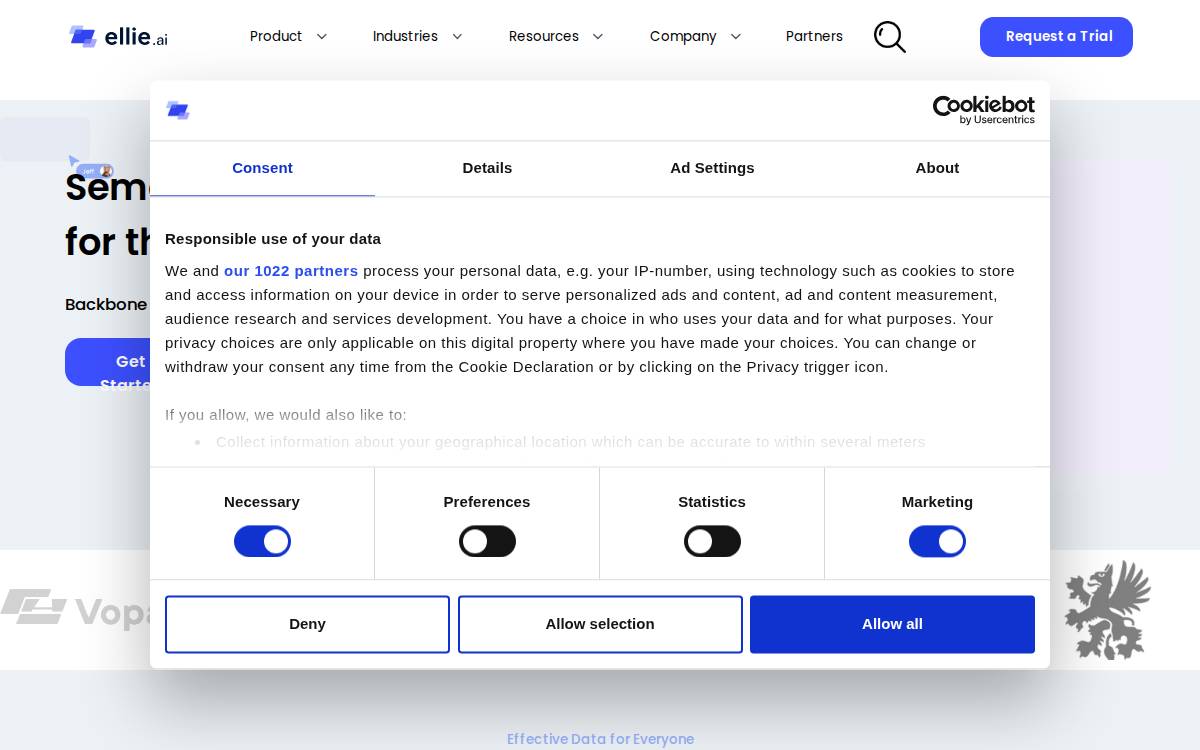1200x750 pixels.
Task: Switch to the Ad Settings tab
Action: click(712, 168)
